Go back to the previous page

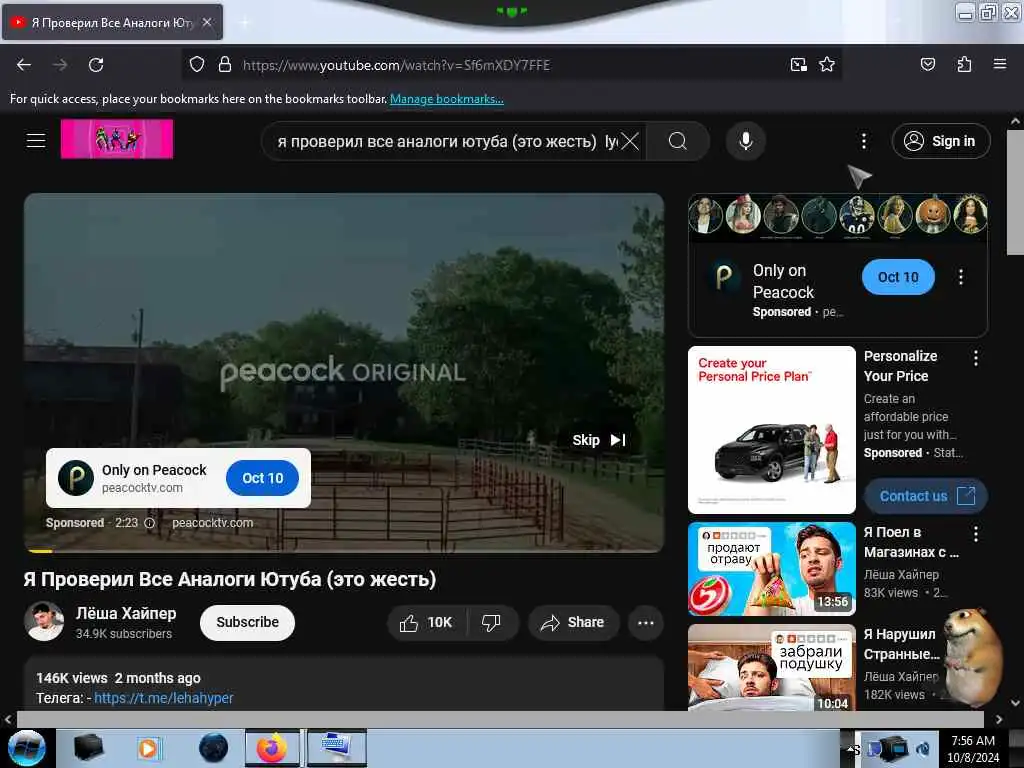tap(24, 65)
